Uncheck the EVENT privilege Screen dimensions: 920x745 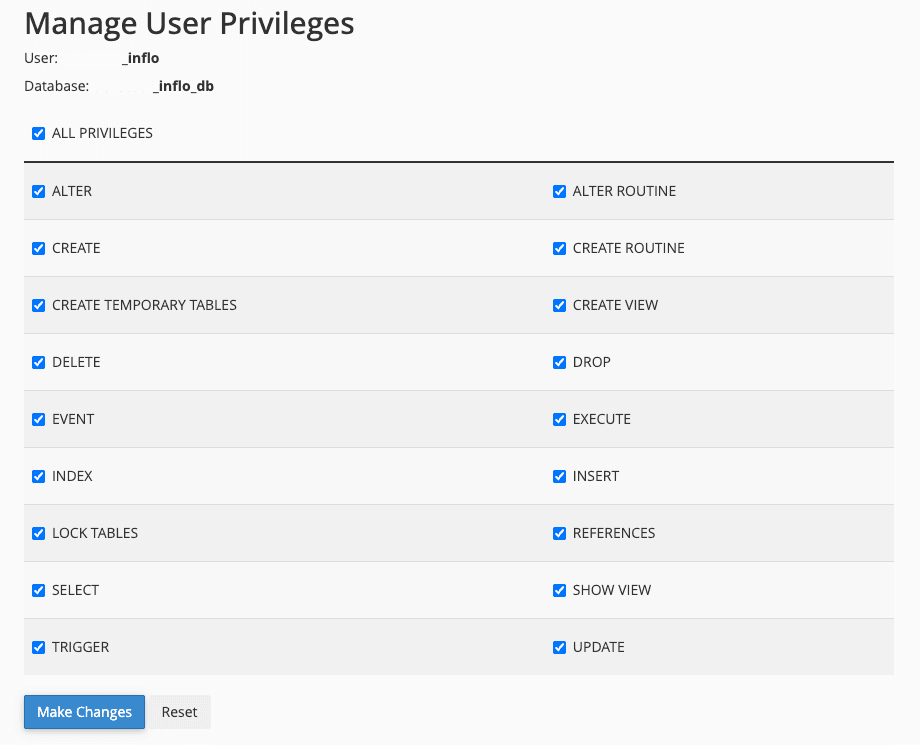39,419
